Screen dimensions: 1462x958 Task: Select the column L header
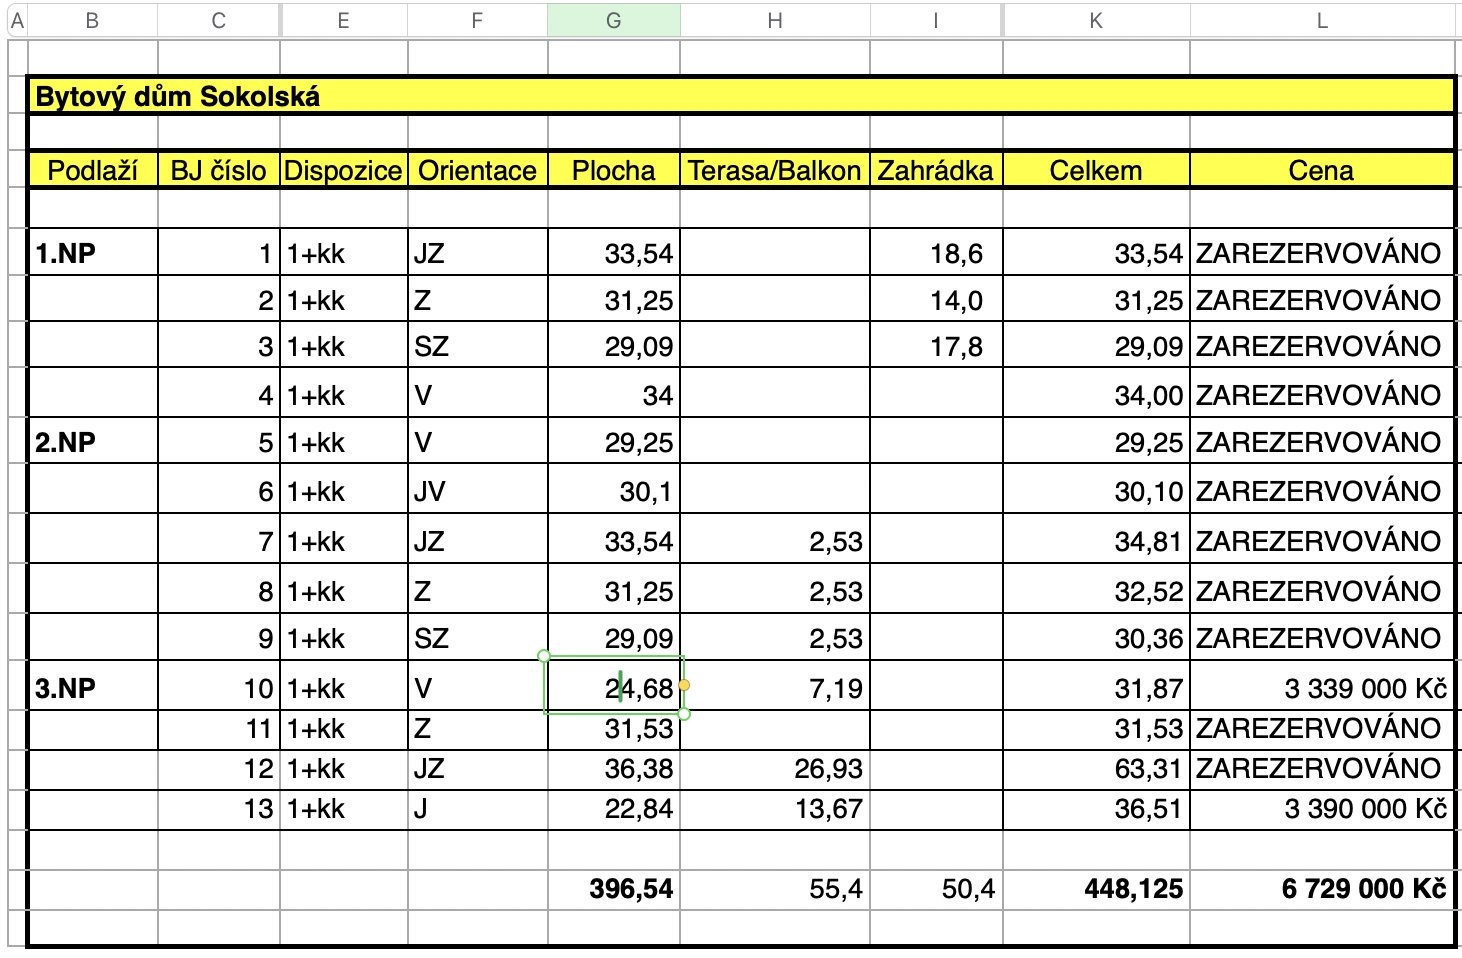point(1321,21)
